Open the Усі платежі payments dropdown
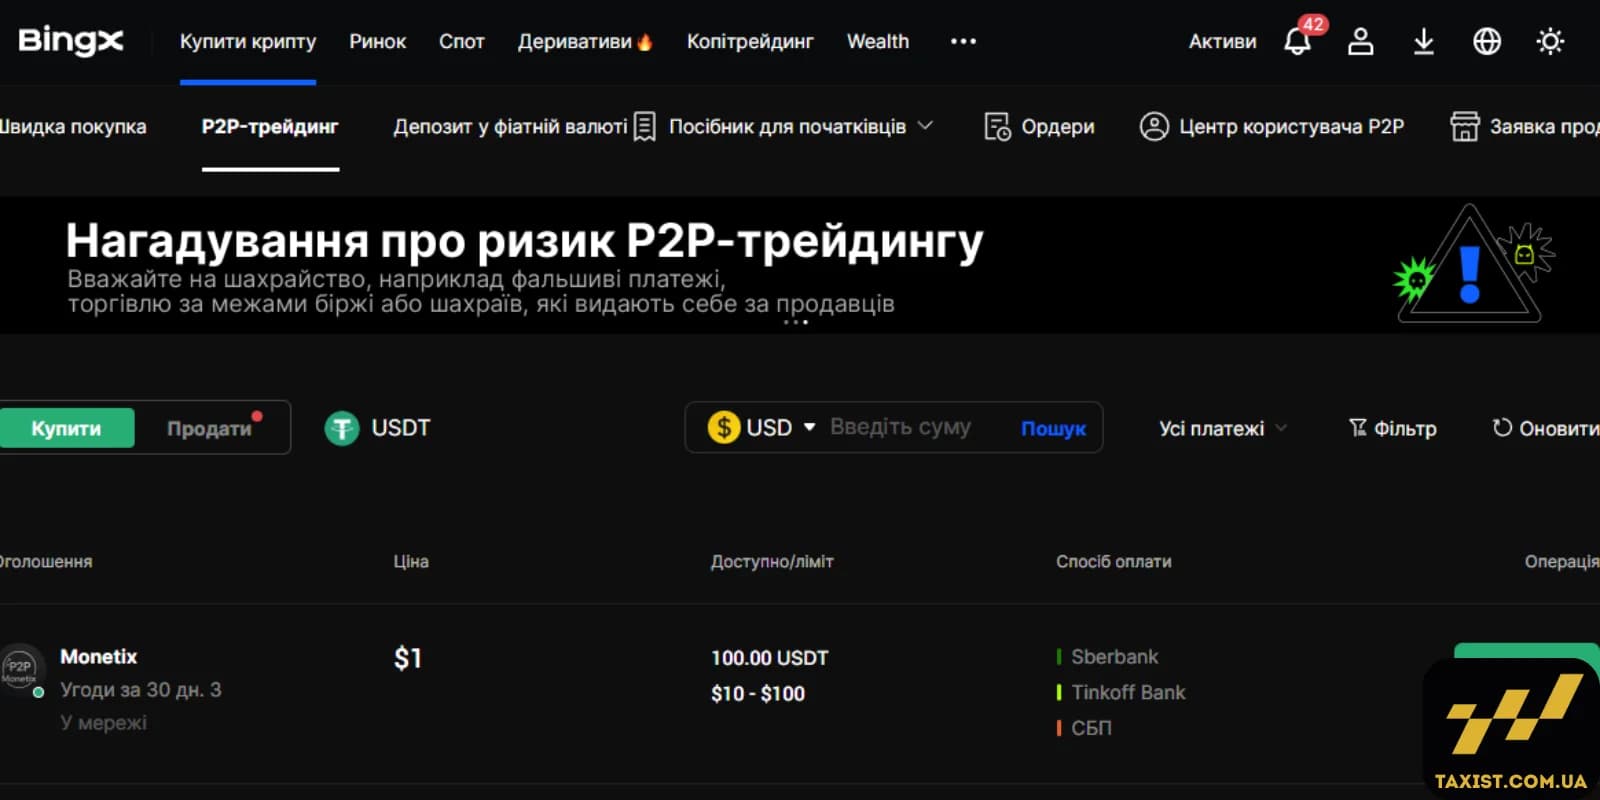This screenshot has height=800, width=1600. (1222, 428)
